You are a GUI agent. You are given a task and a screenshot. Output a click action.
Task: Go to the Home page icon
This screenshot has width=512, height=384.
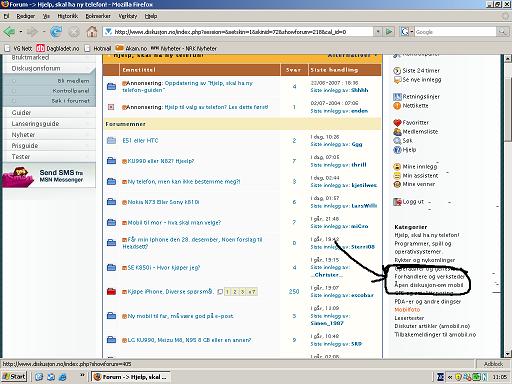point(92,32)
